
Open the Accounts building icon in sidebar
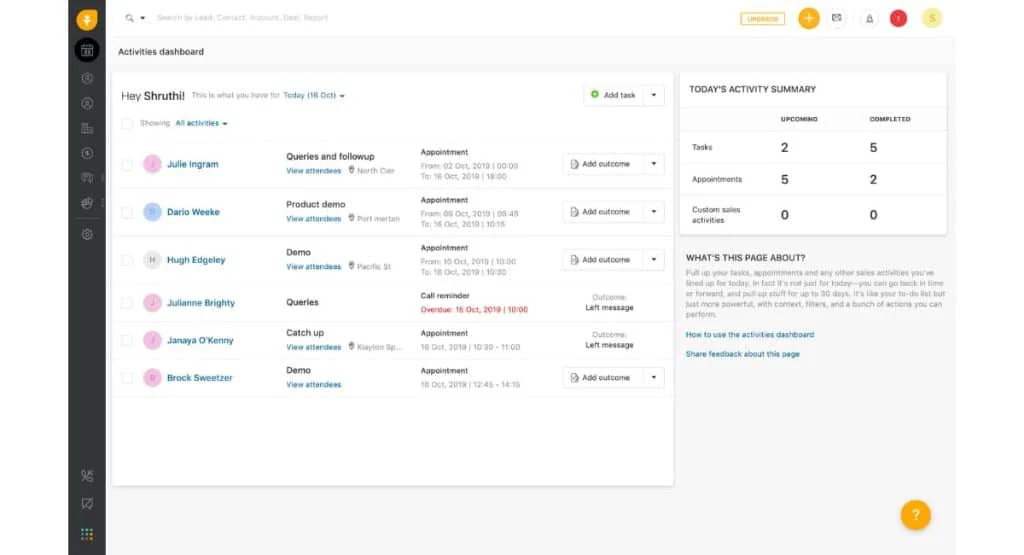[x=87, y=129]
